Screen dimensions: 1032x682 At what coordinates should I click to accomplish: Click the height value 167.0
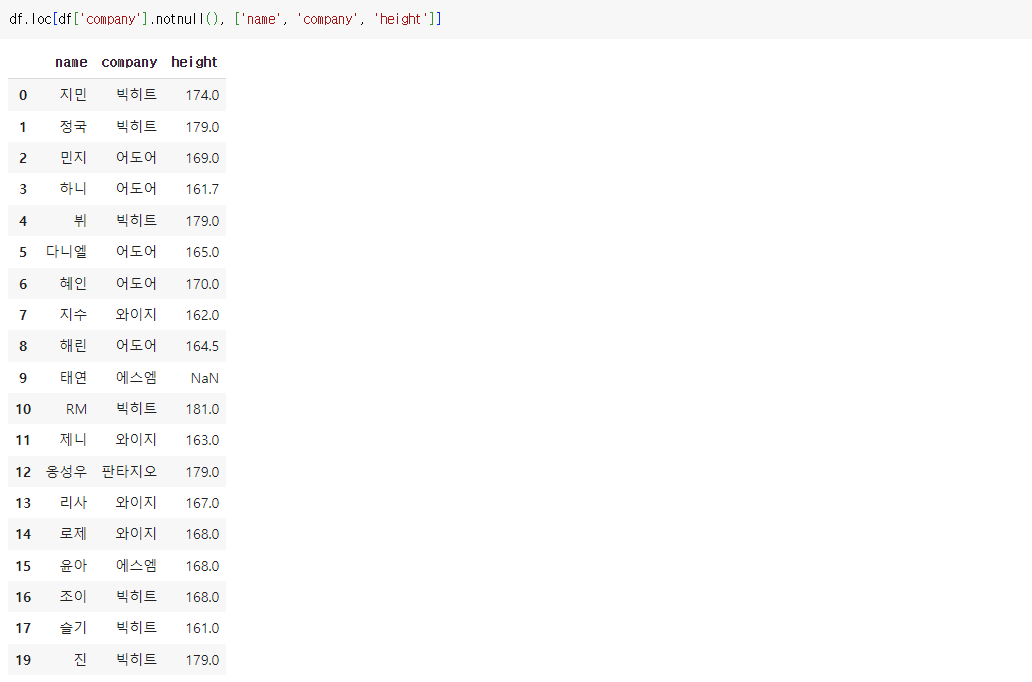202,504
